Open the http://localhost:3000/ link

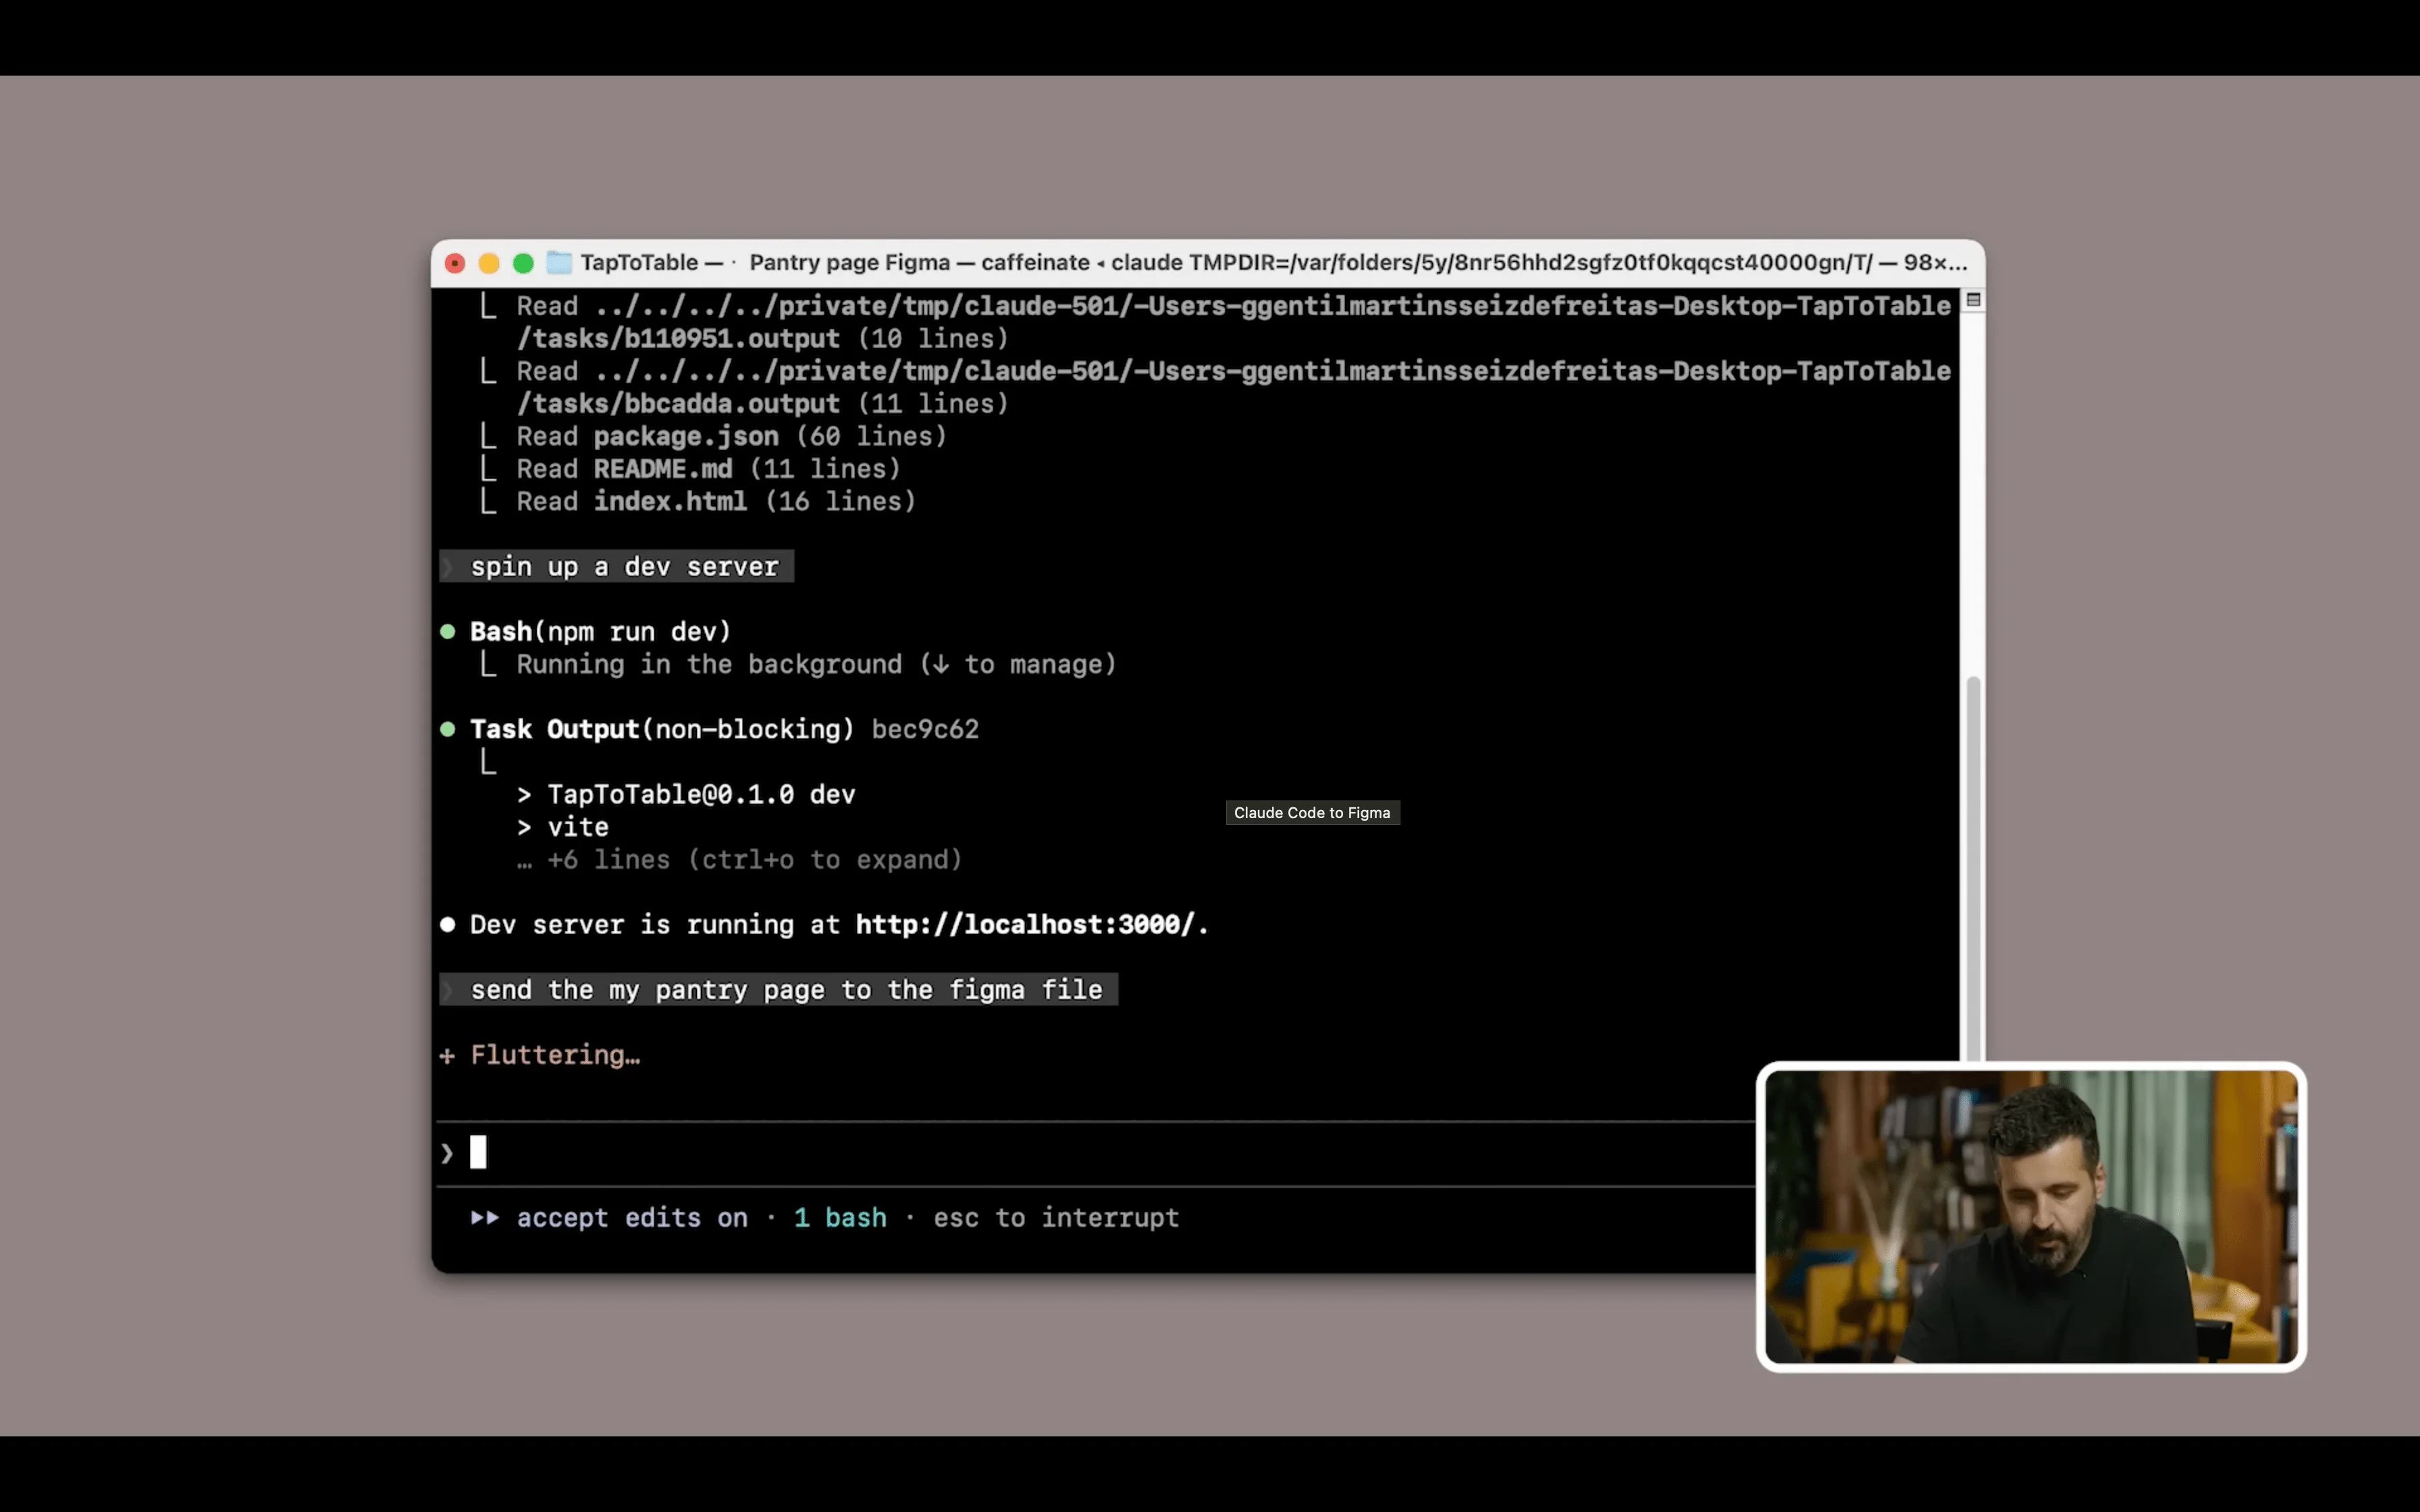1025,925
